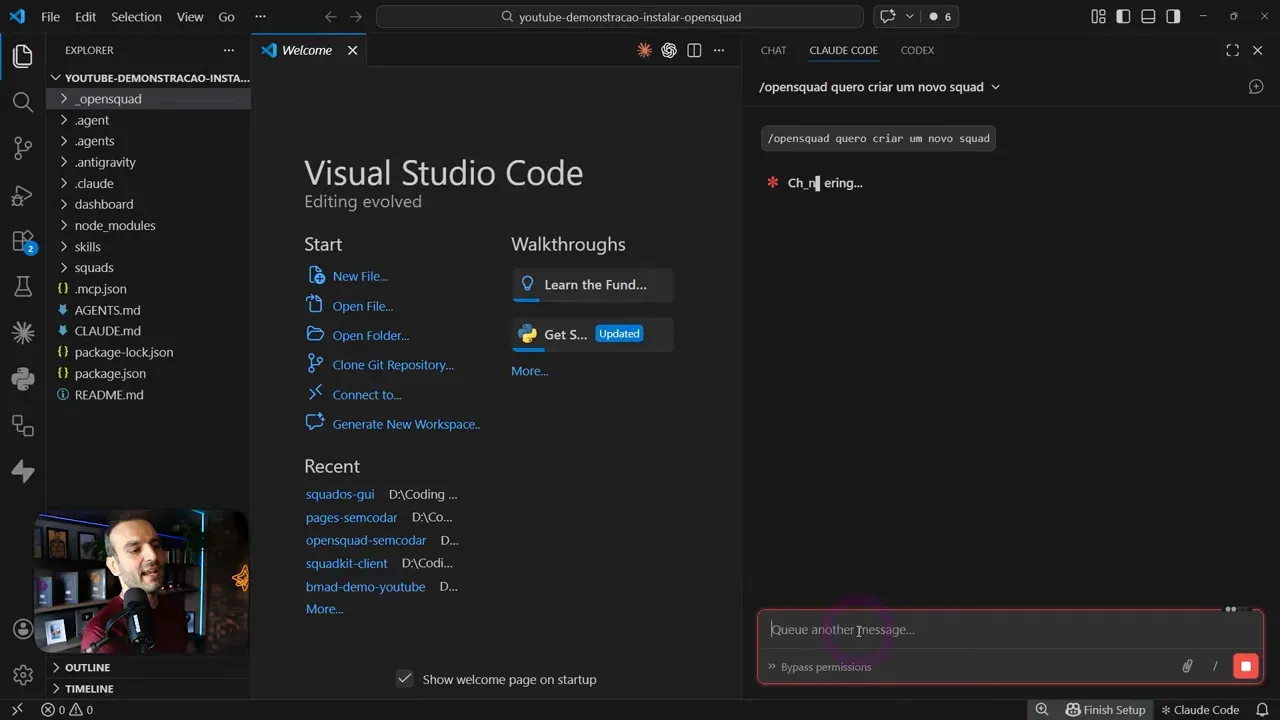Open Extensions view showing 2 updates
The height and width of the screenshot is (720, 1280).
22,241
